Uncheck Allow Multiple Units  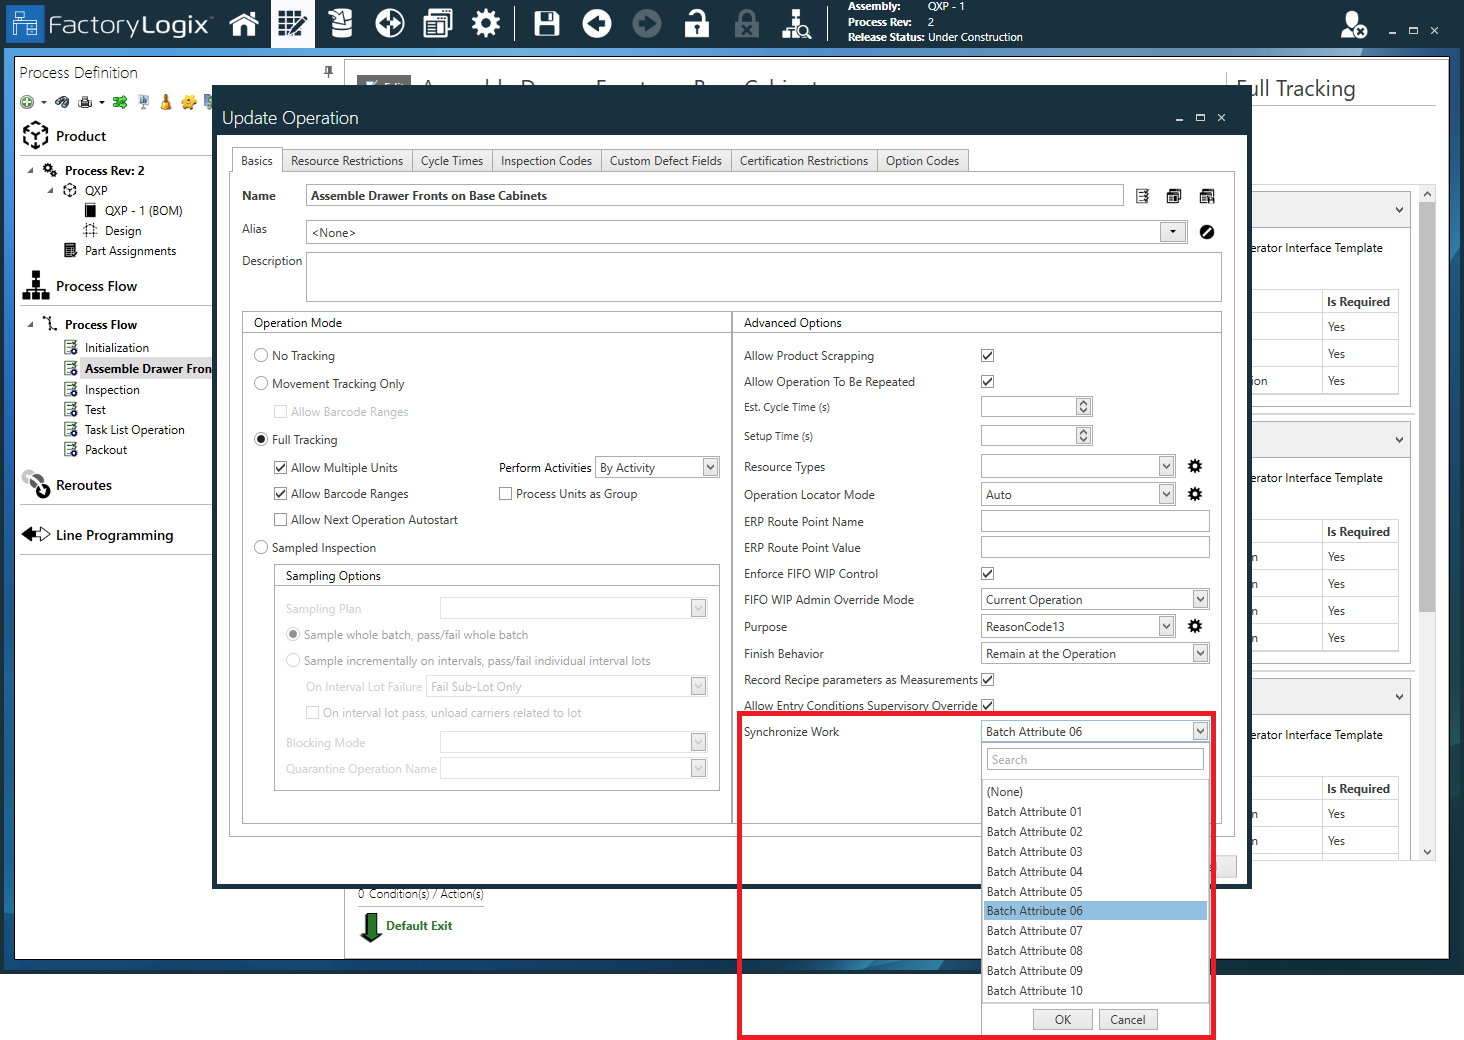281,467
